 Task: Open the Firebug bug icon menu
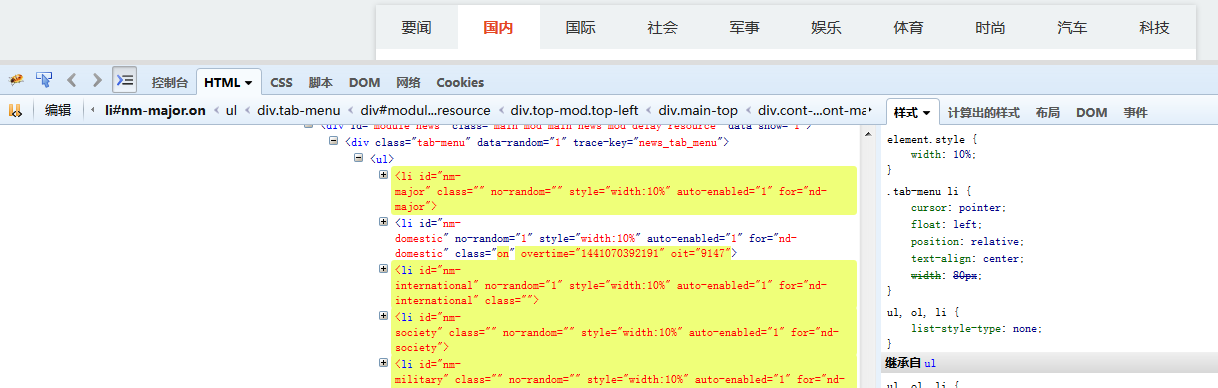pyautogui.click(x=16, y=80)
